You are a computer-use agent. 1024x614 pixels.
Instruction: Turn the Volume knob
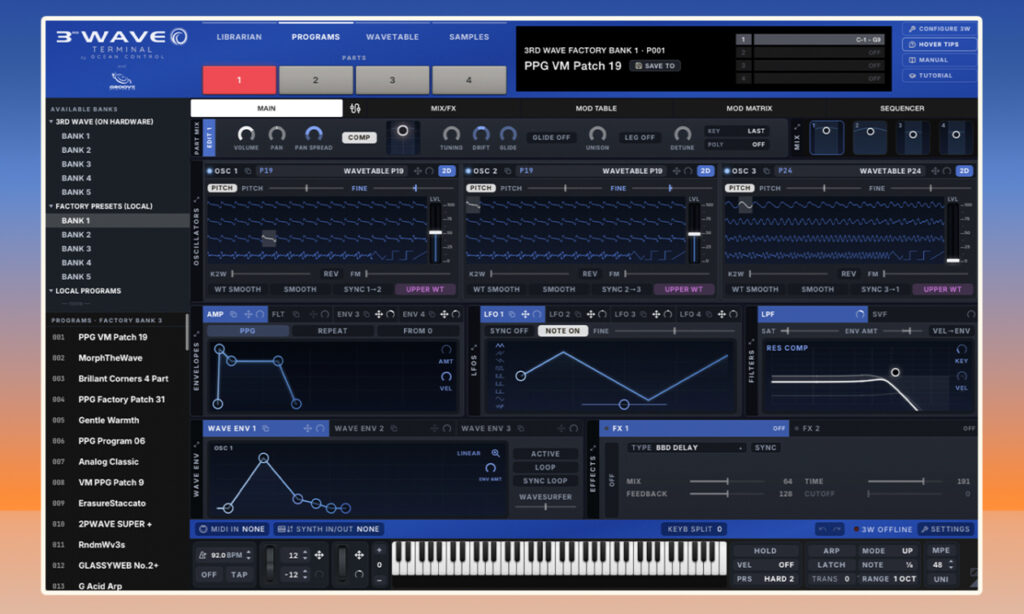pos(246,134)
